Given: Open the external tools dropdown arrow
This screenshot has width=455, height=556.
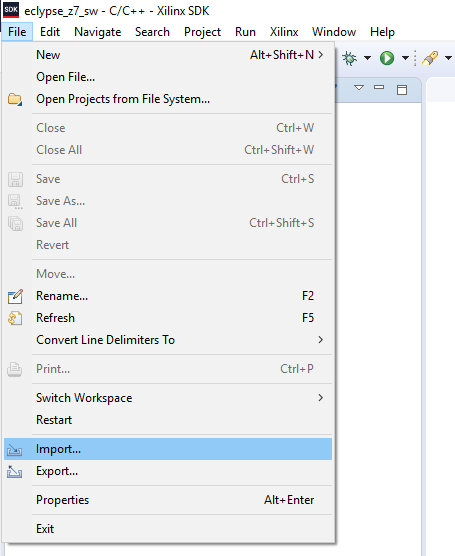Looking at the screenshot, I should pos(448,58).
